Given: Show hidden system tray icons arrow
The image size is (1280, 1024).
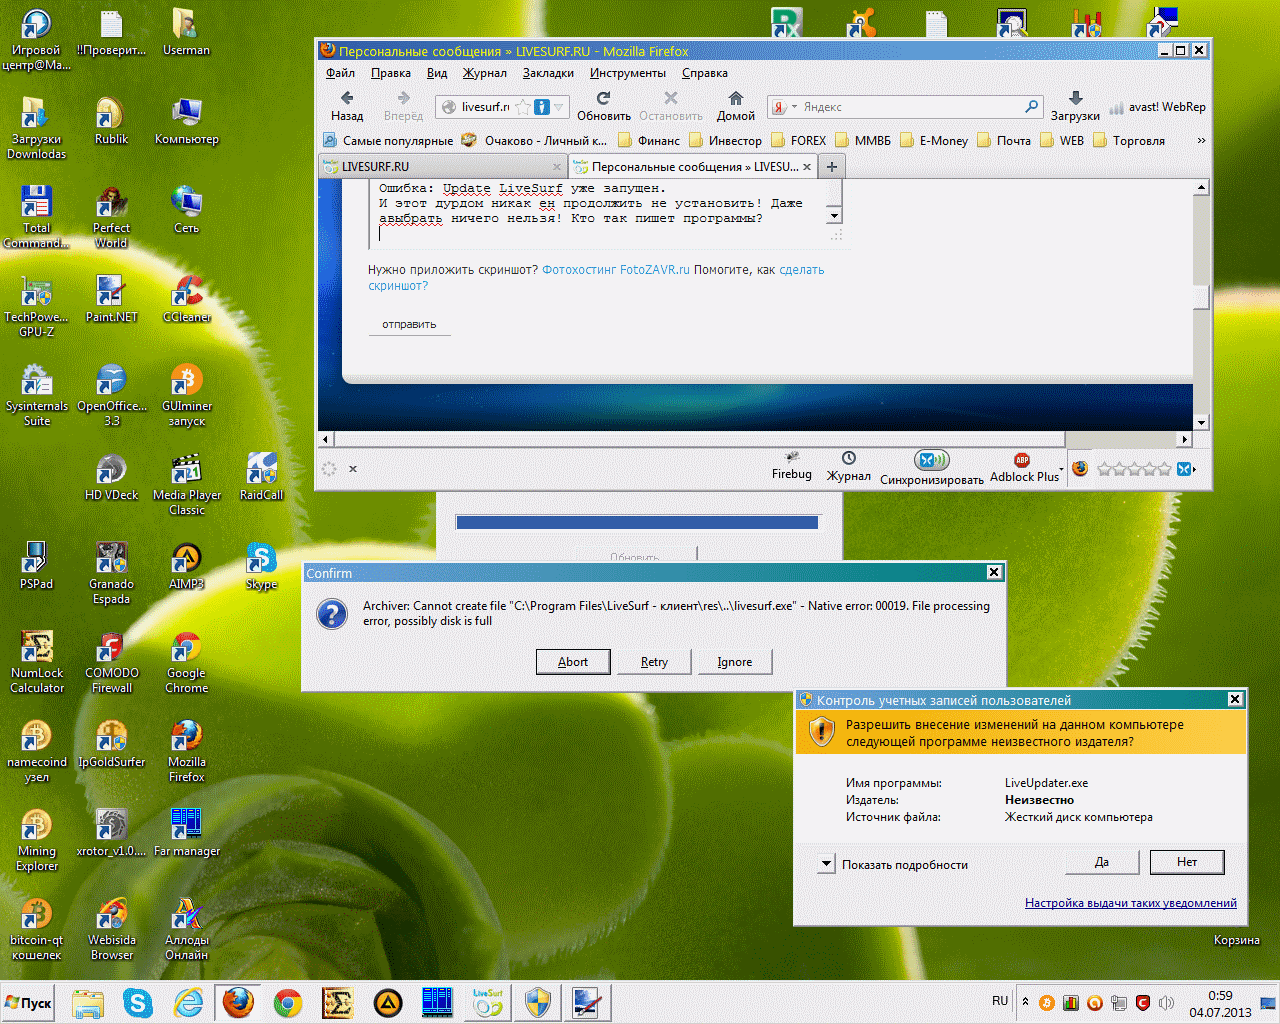Looking at the screenshot, I should coord(1024,1001).
